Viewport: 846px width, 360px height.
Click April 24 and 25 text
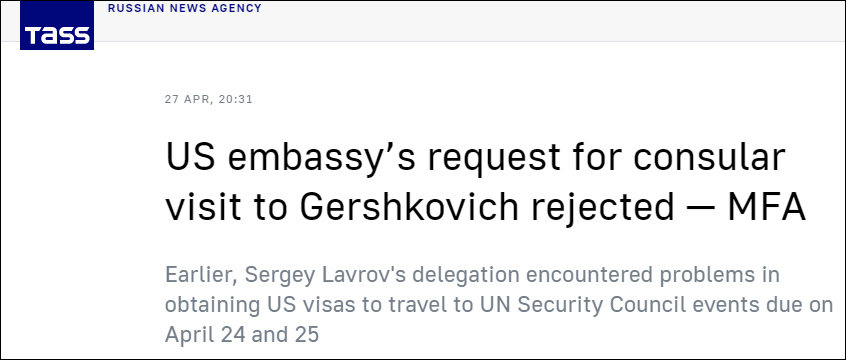242,334
